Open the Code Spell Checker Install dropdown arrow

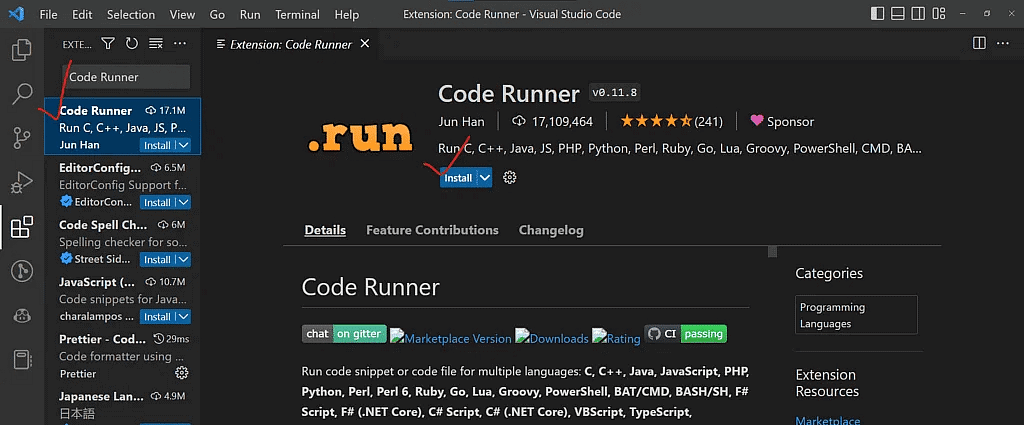pos(184,260)
